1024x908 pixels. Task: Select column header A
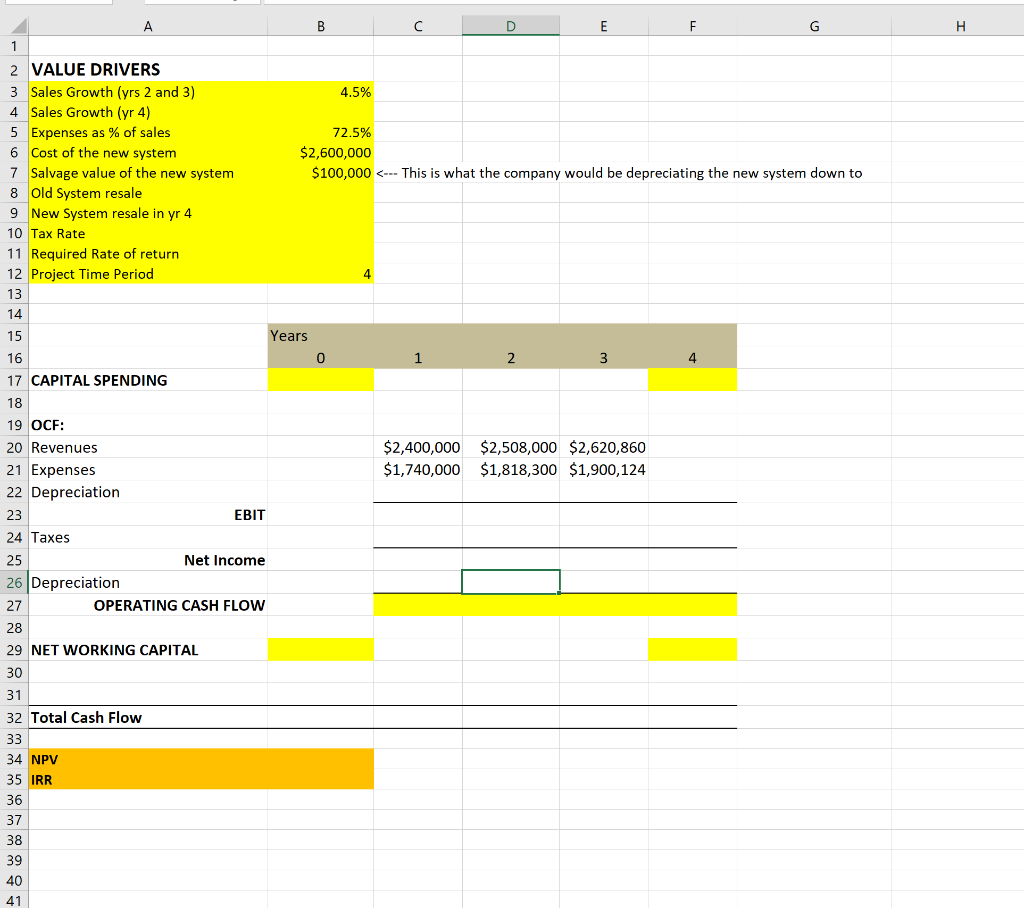coord(148,25)
